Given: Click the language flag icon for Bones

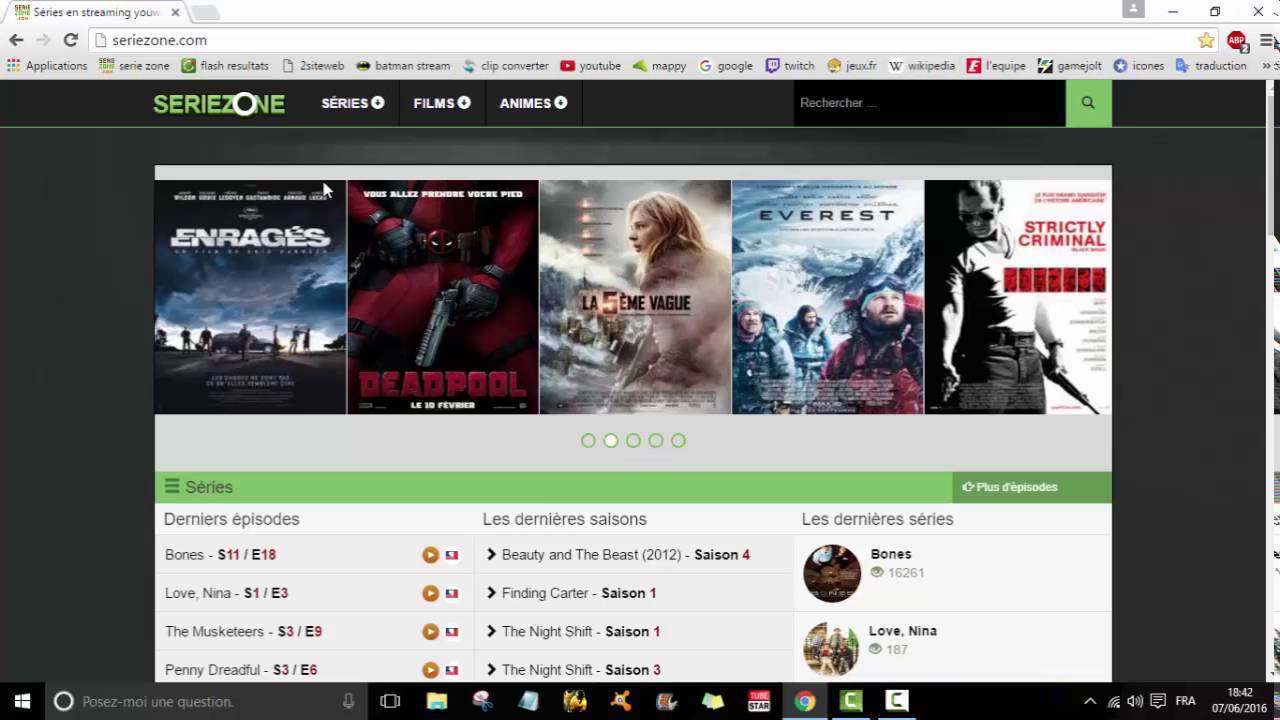Looking at the screenshot, I should click(x=452, y=555).
